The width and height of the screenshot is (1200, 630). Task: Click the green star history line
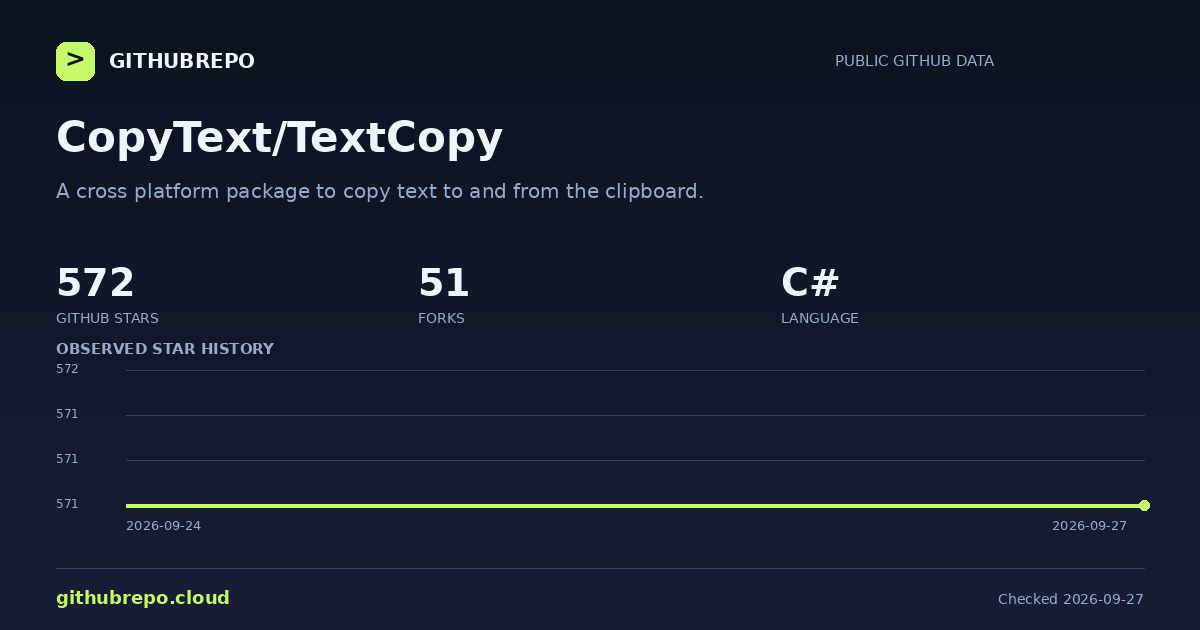click(x=635, y=505)
